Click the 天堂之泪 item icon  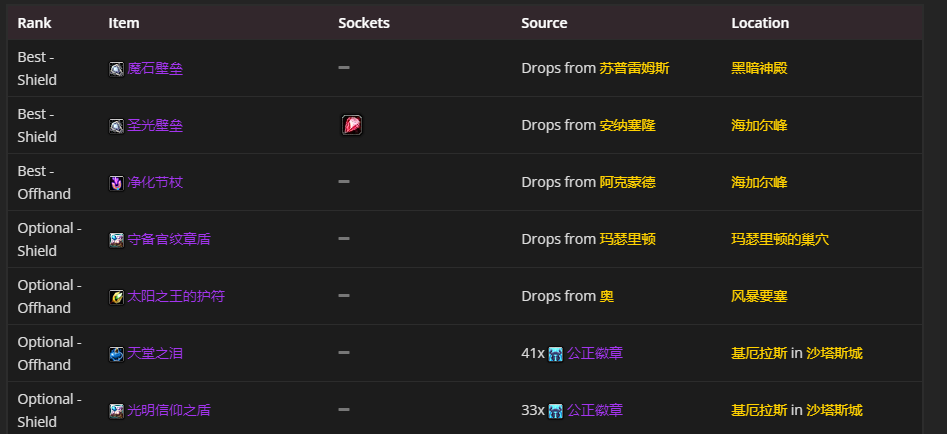(x=116, y=354)
